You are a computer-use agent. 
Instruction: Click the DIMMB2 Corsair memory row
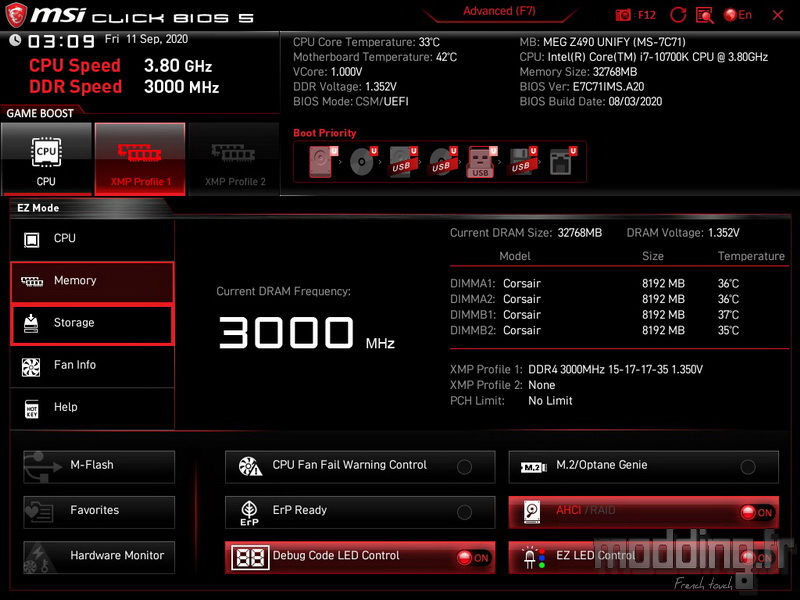pyautogui.click(x=595, y=331)
